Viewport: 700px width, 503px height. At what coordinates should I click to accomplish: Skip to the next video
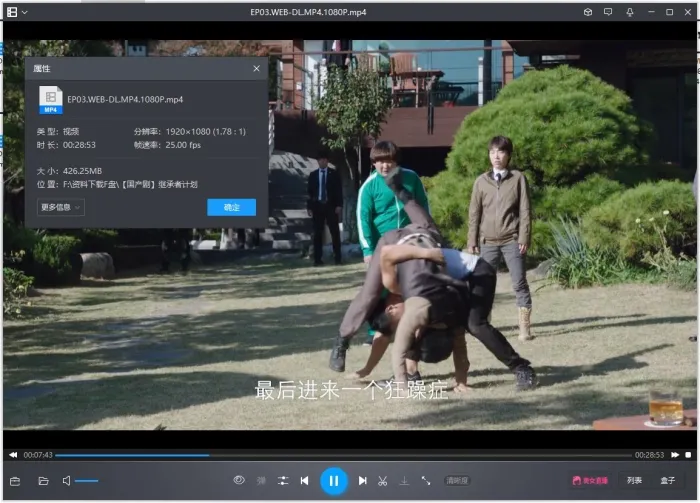362,481
